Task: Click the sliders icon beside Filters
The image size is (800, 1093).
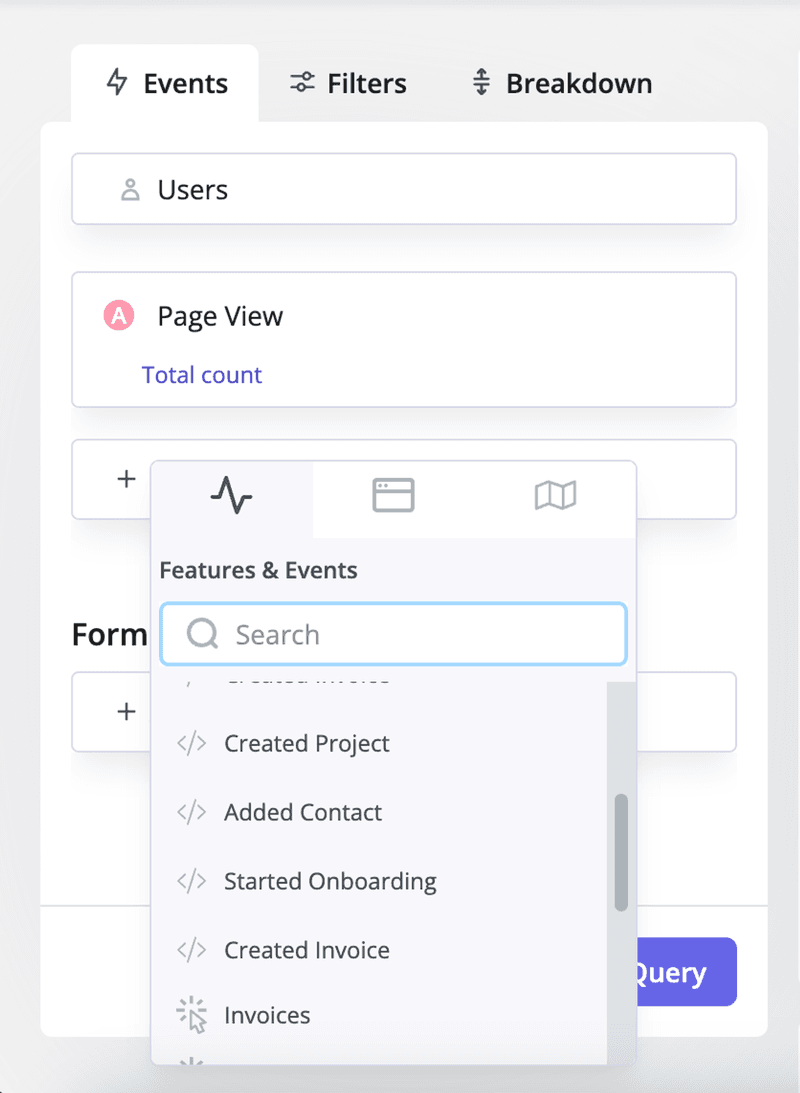Action: (301, 83)
